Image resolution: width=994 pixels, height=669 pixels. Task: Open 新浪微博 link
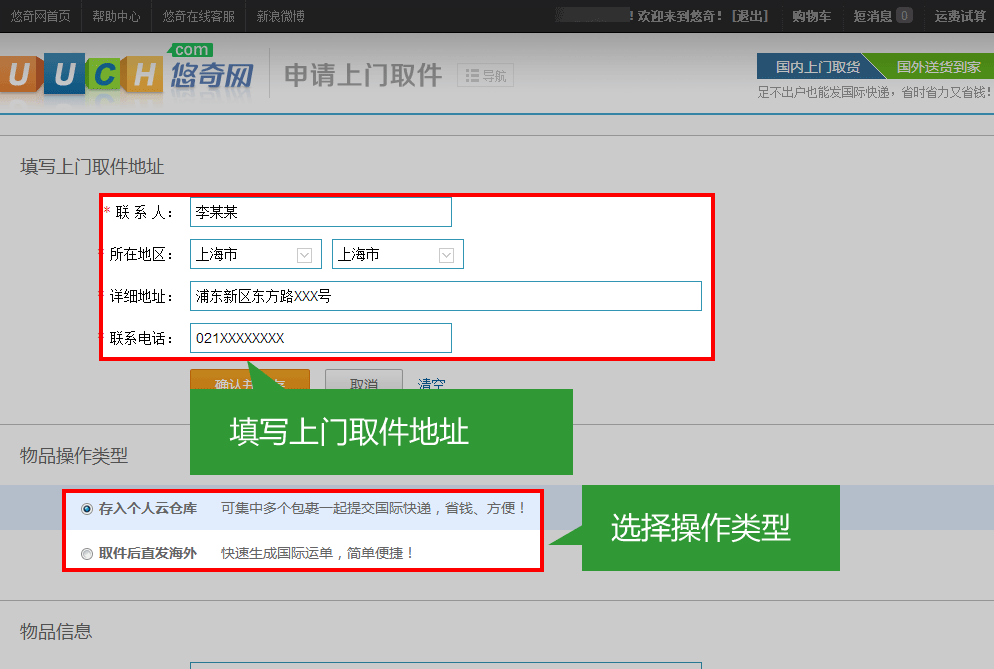[x=280, y=16]
